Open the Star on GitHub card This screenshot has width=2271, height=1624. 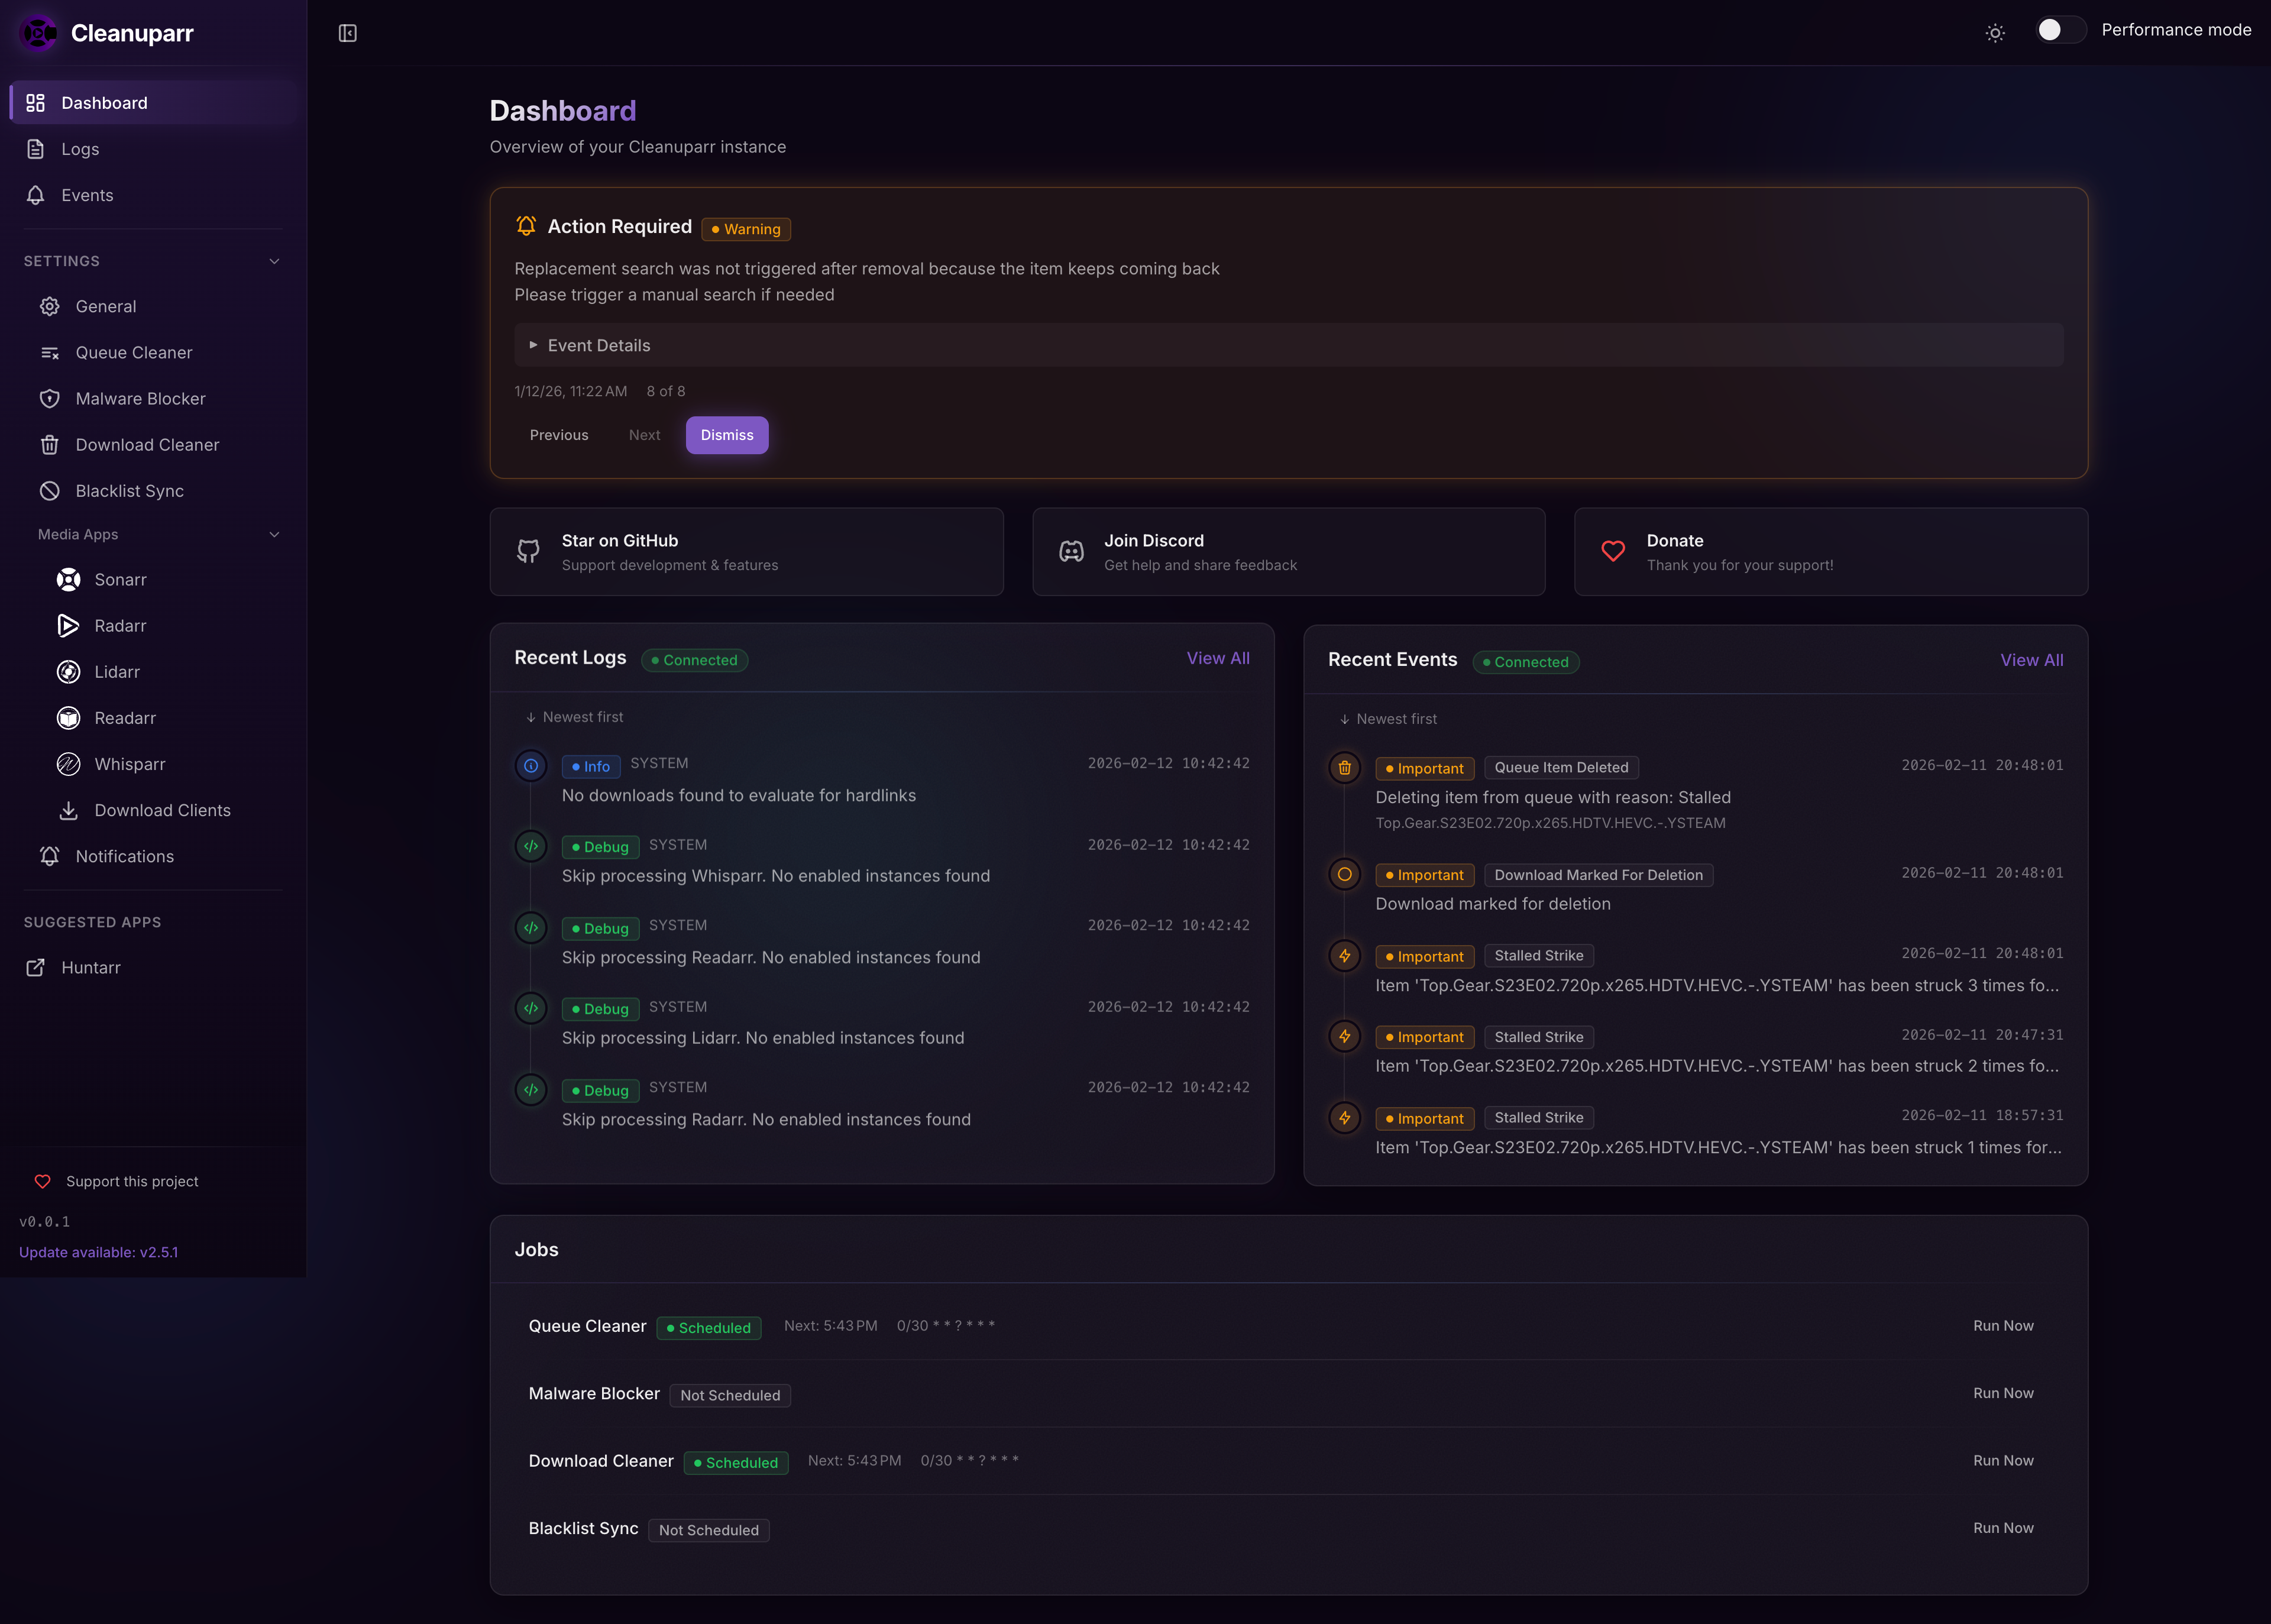746,552
